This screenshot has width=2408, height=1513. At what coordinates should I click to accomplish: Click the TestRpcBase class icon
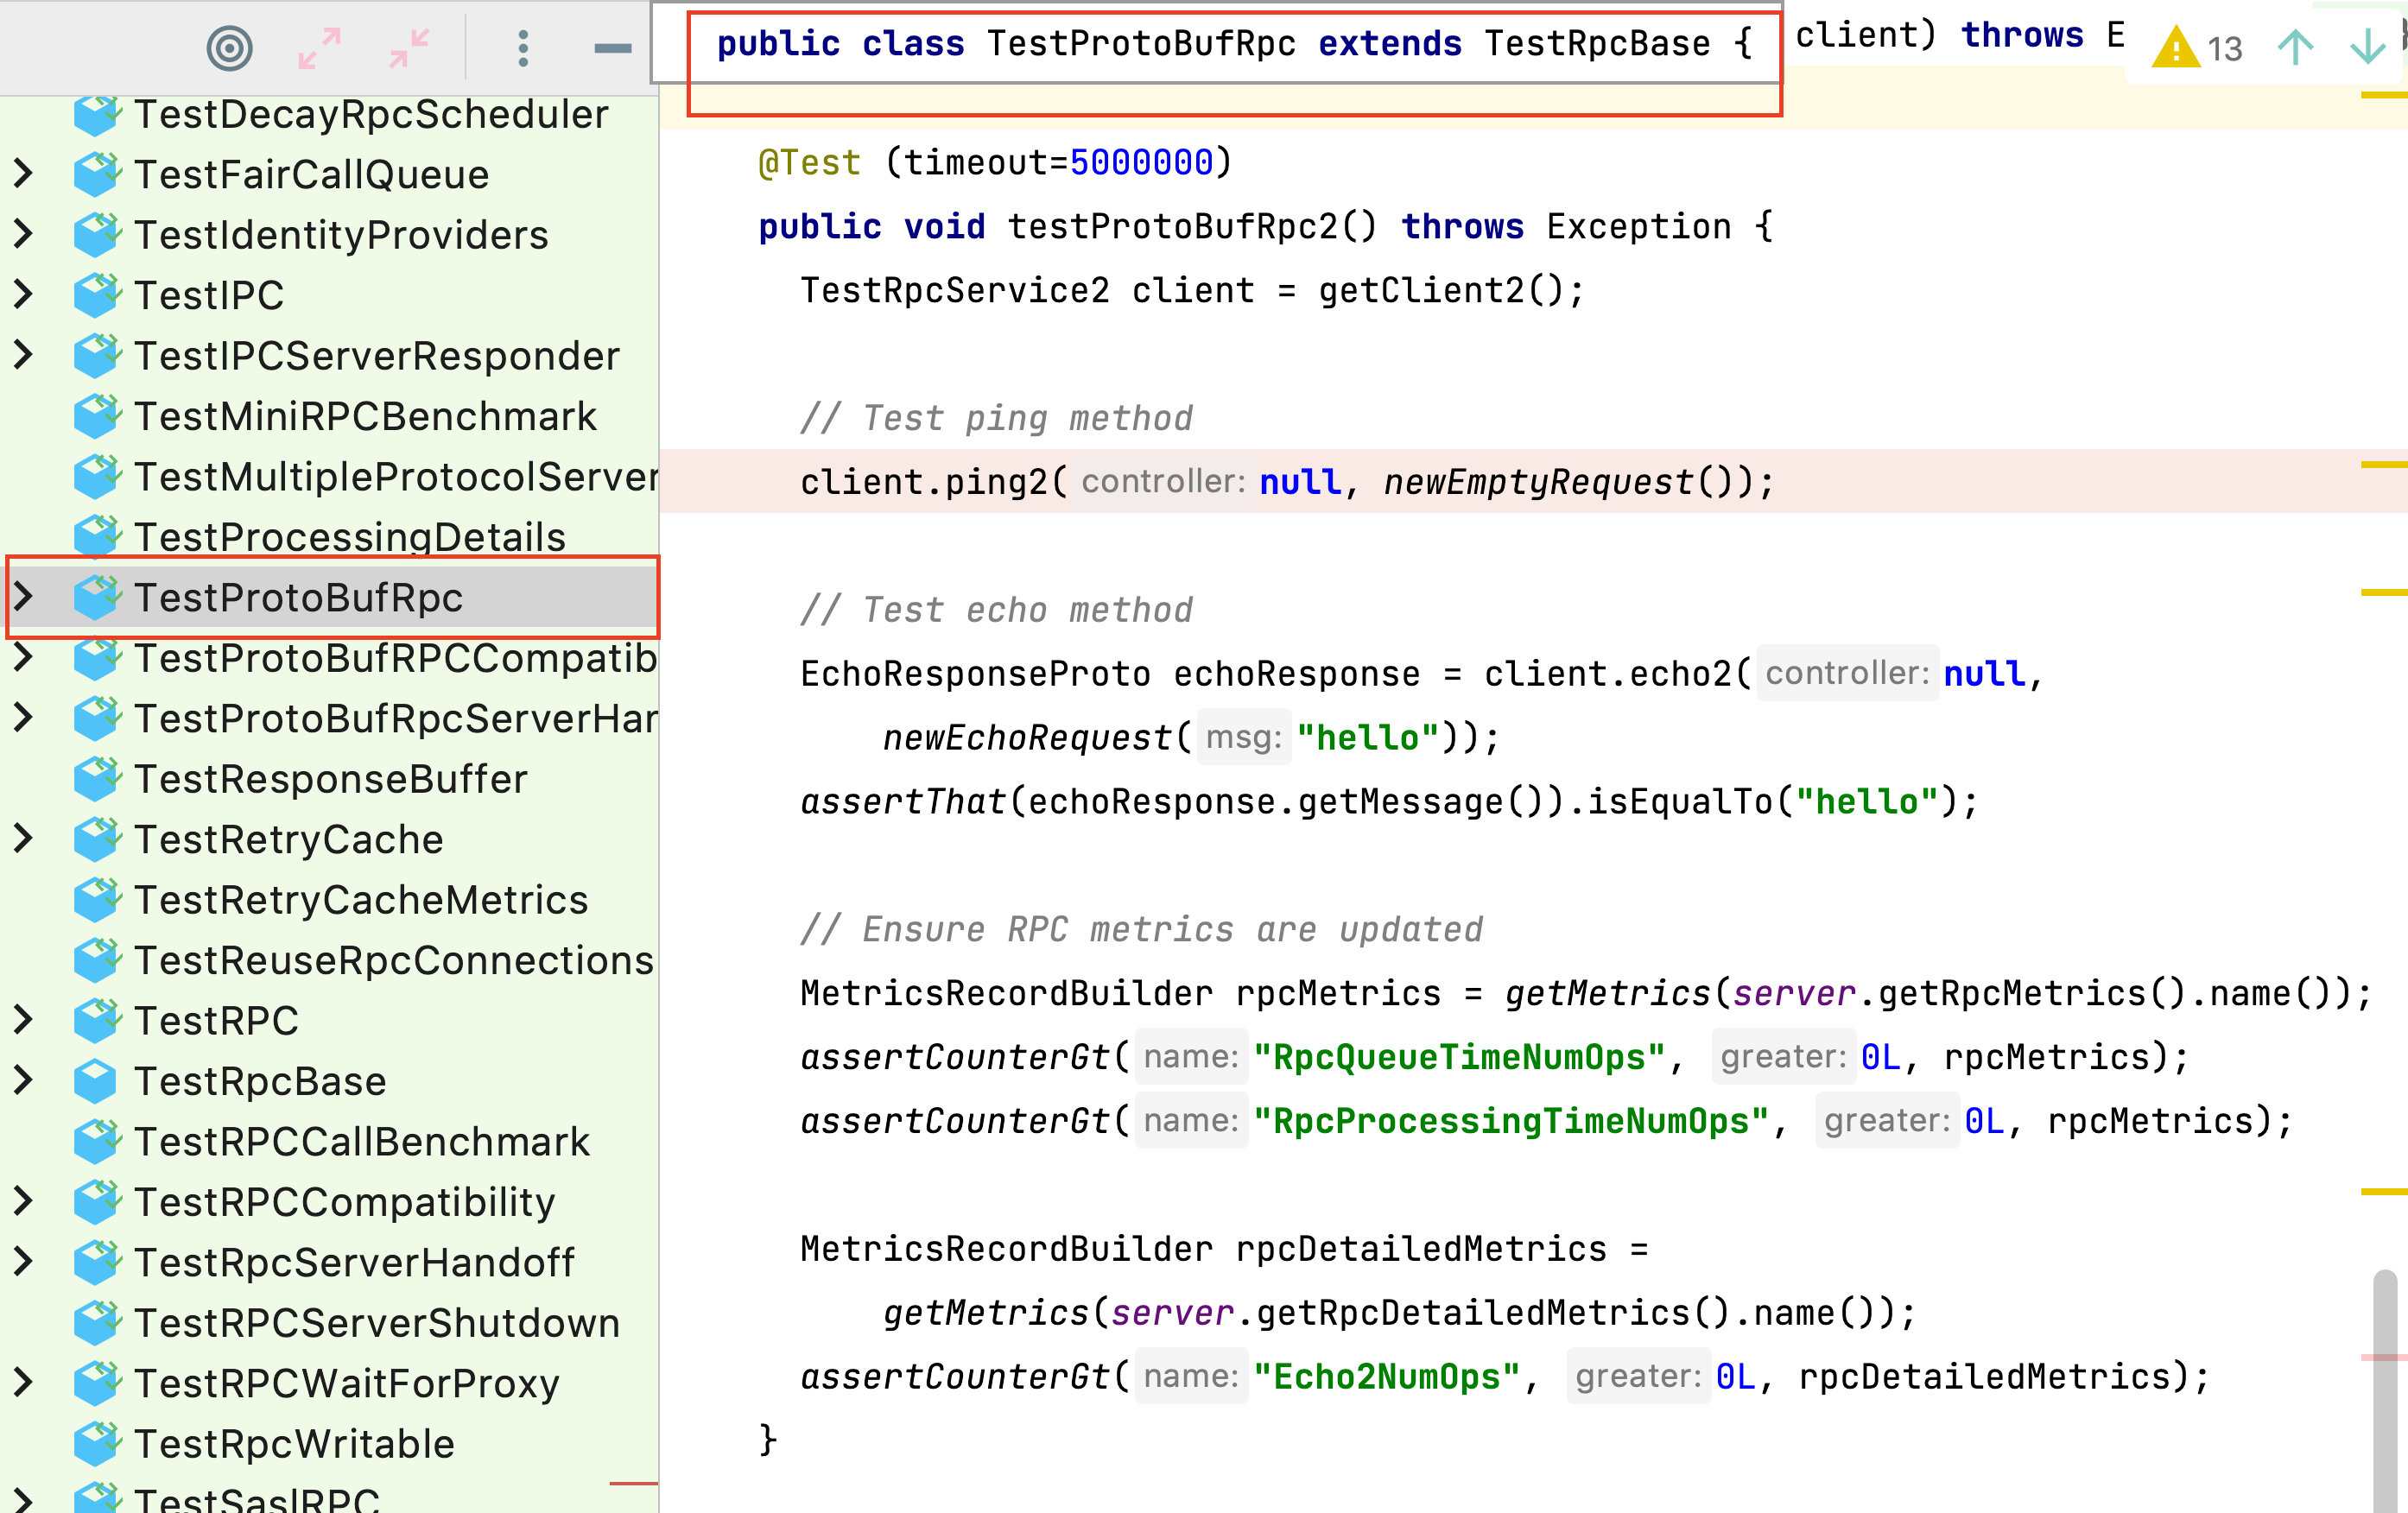tap(97, 1081)
